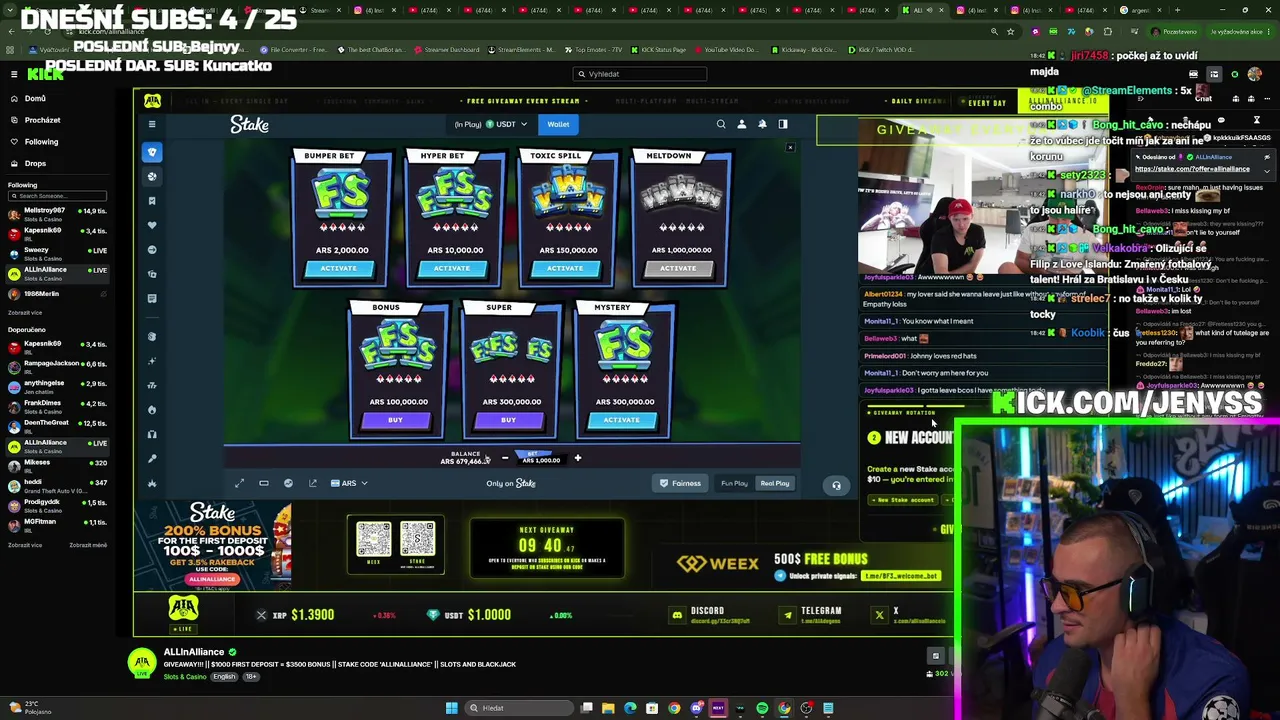Open live stats chart icon below game

(288, 483)
